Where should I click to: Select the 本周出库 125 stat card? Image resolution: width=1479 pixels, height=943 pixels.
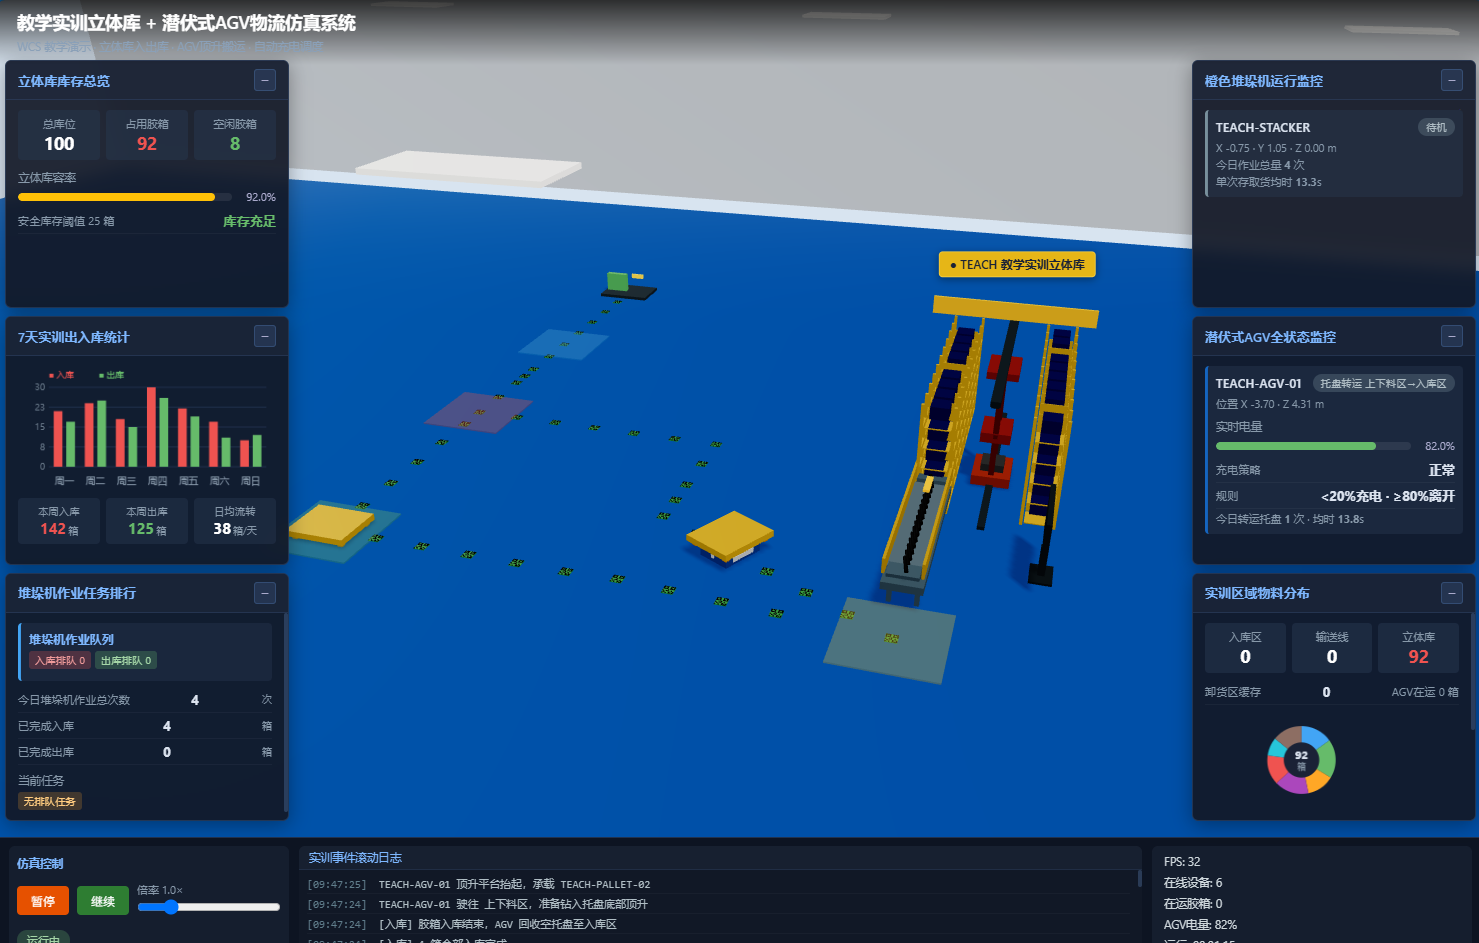pyautogui.click(x=147, y=521)
